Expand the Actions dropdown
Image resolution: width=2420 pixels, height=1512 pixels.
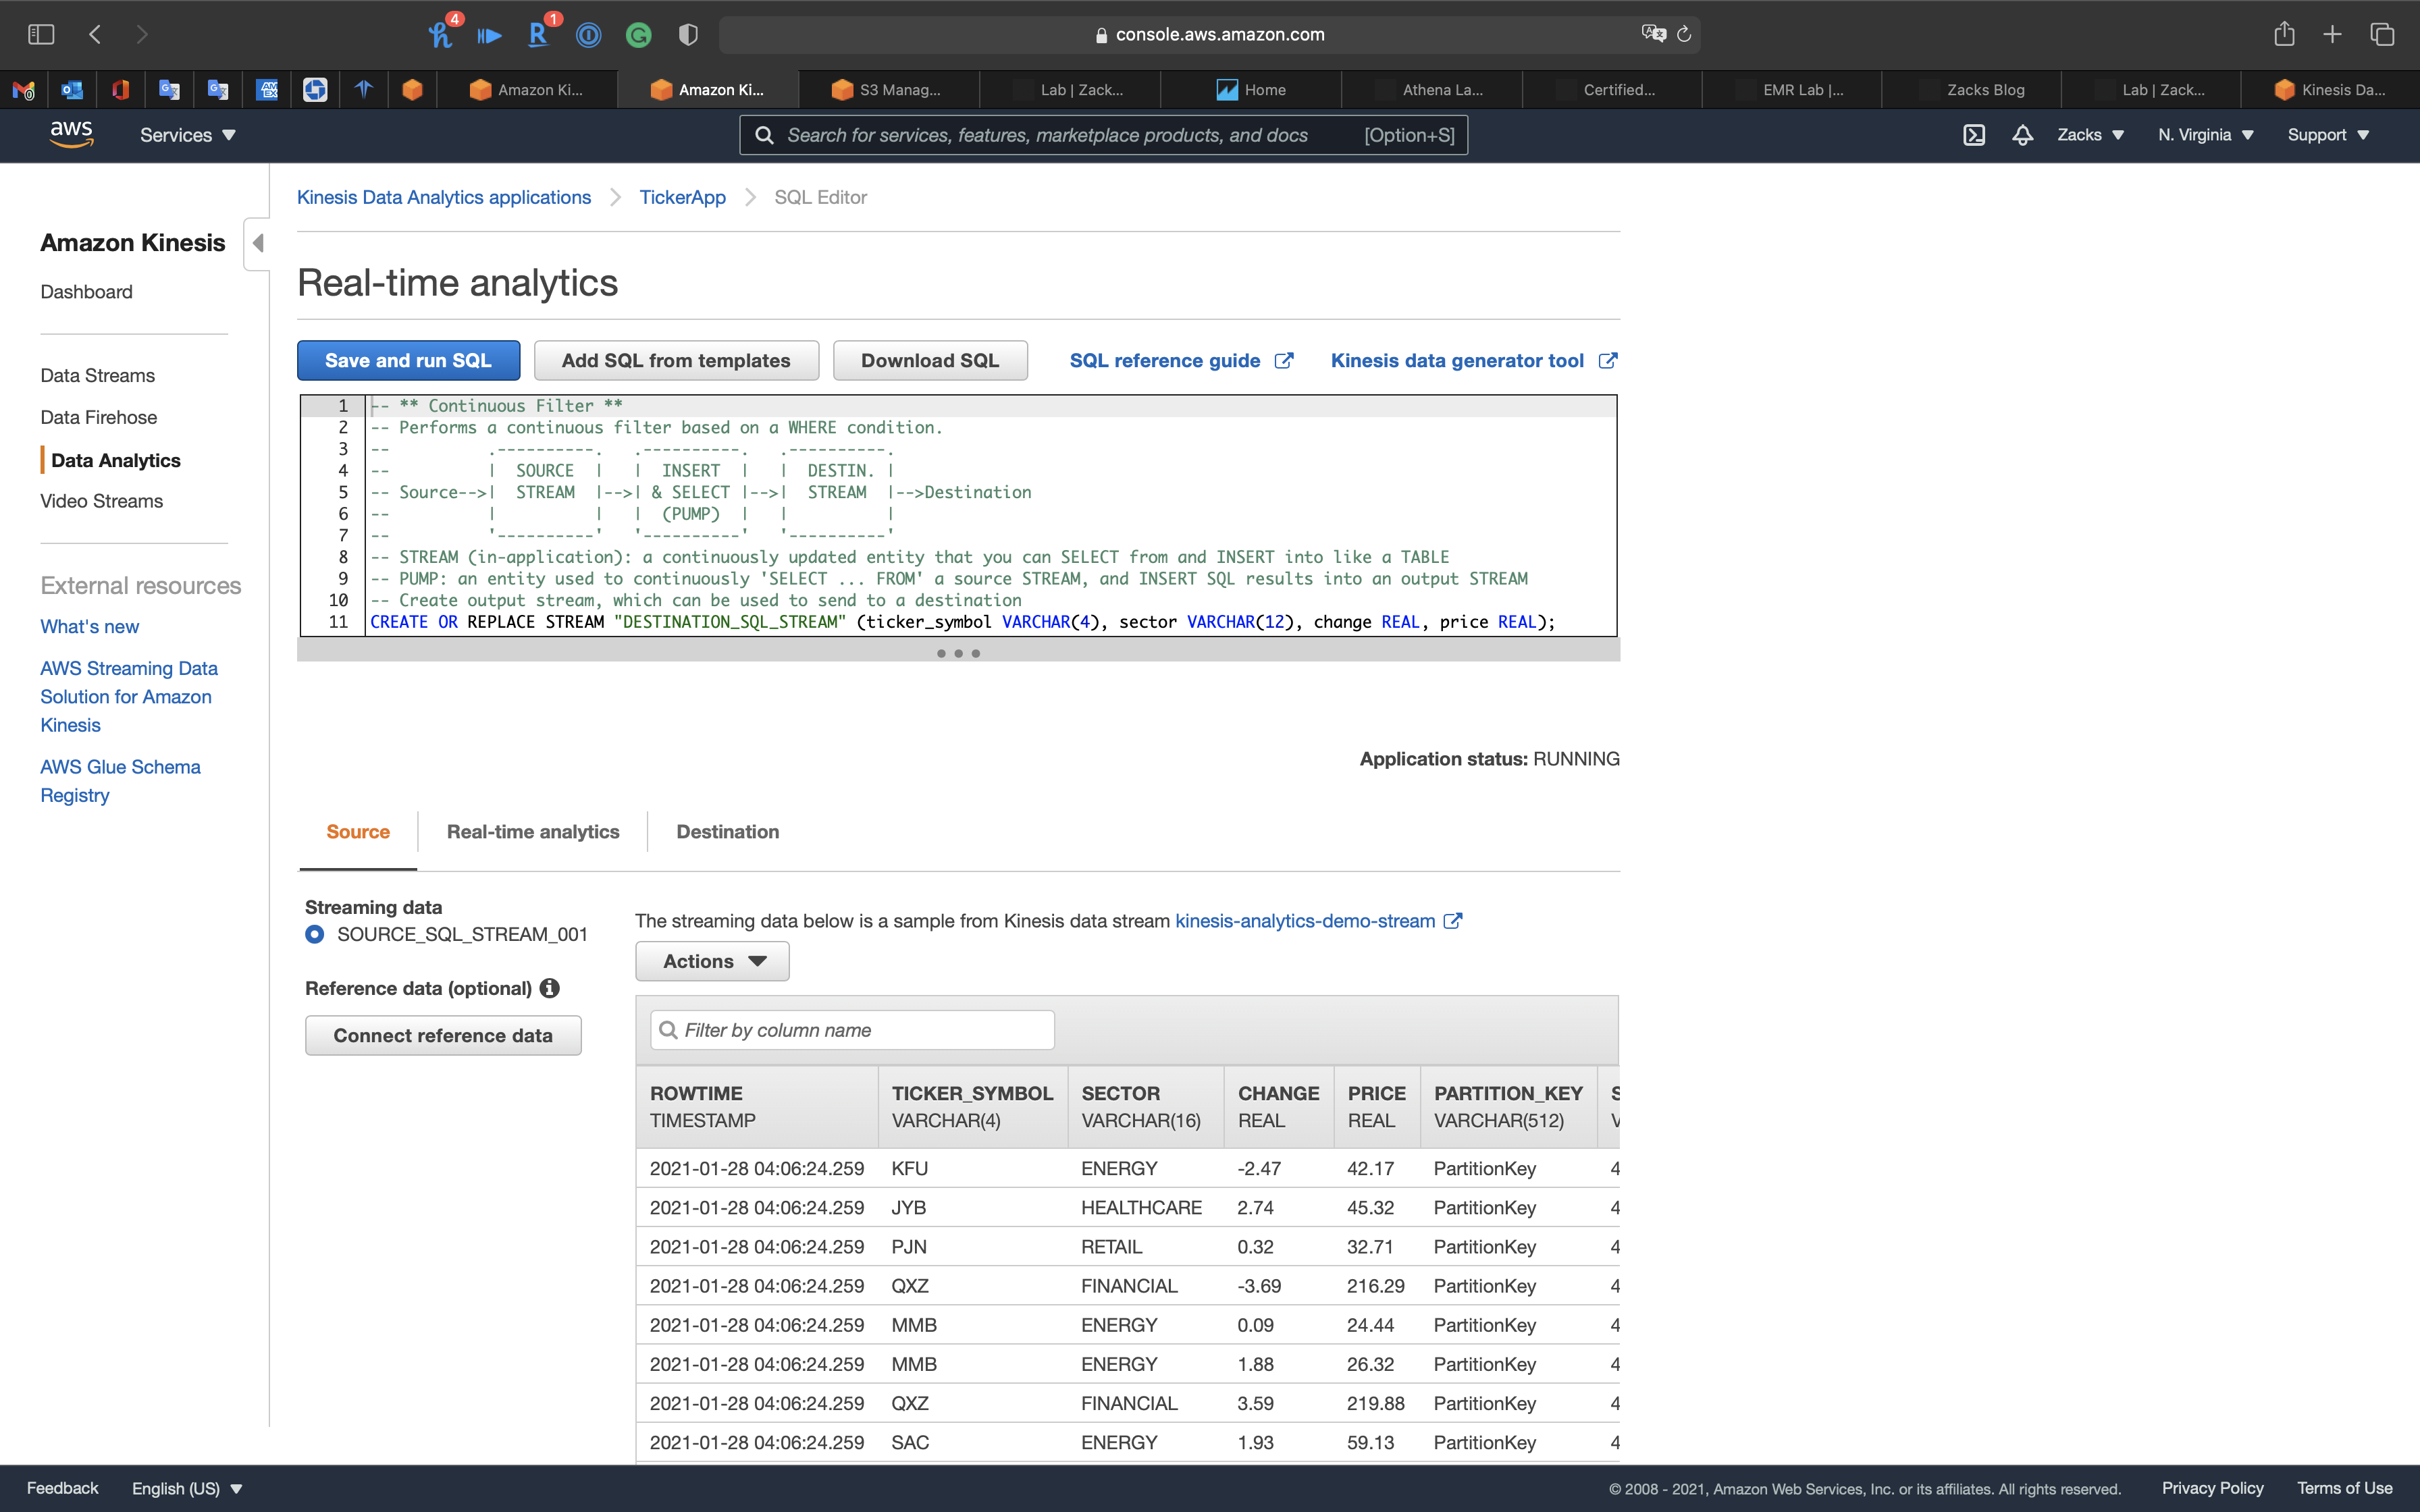(712, 961)
